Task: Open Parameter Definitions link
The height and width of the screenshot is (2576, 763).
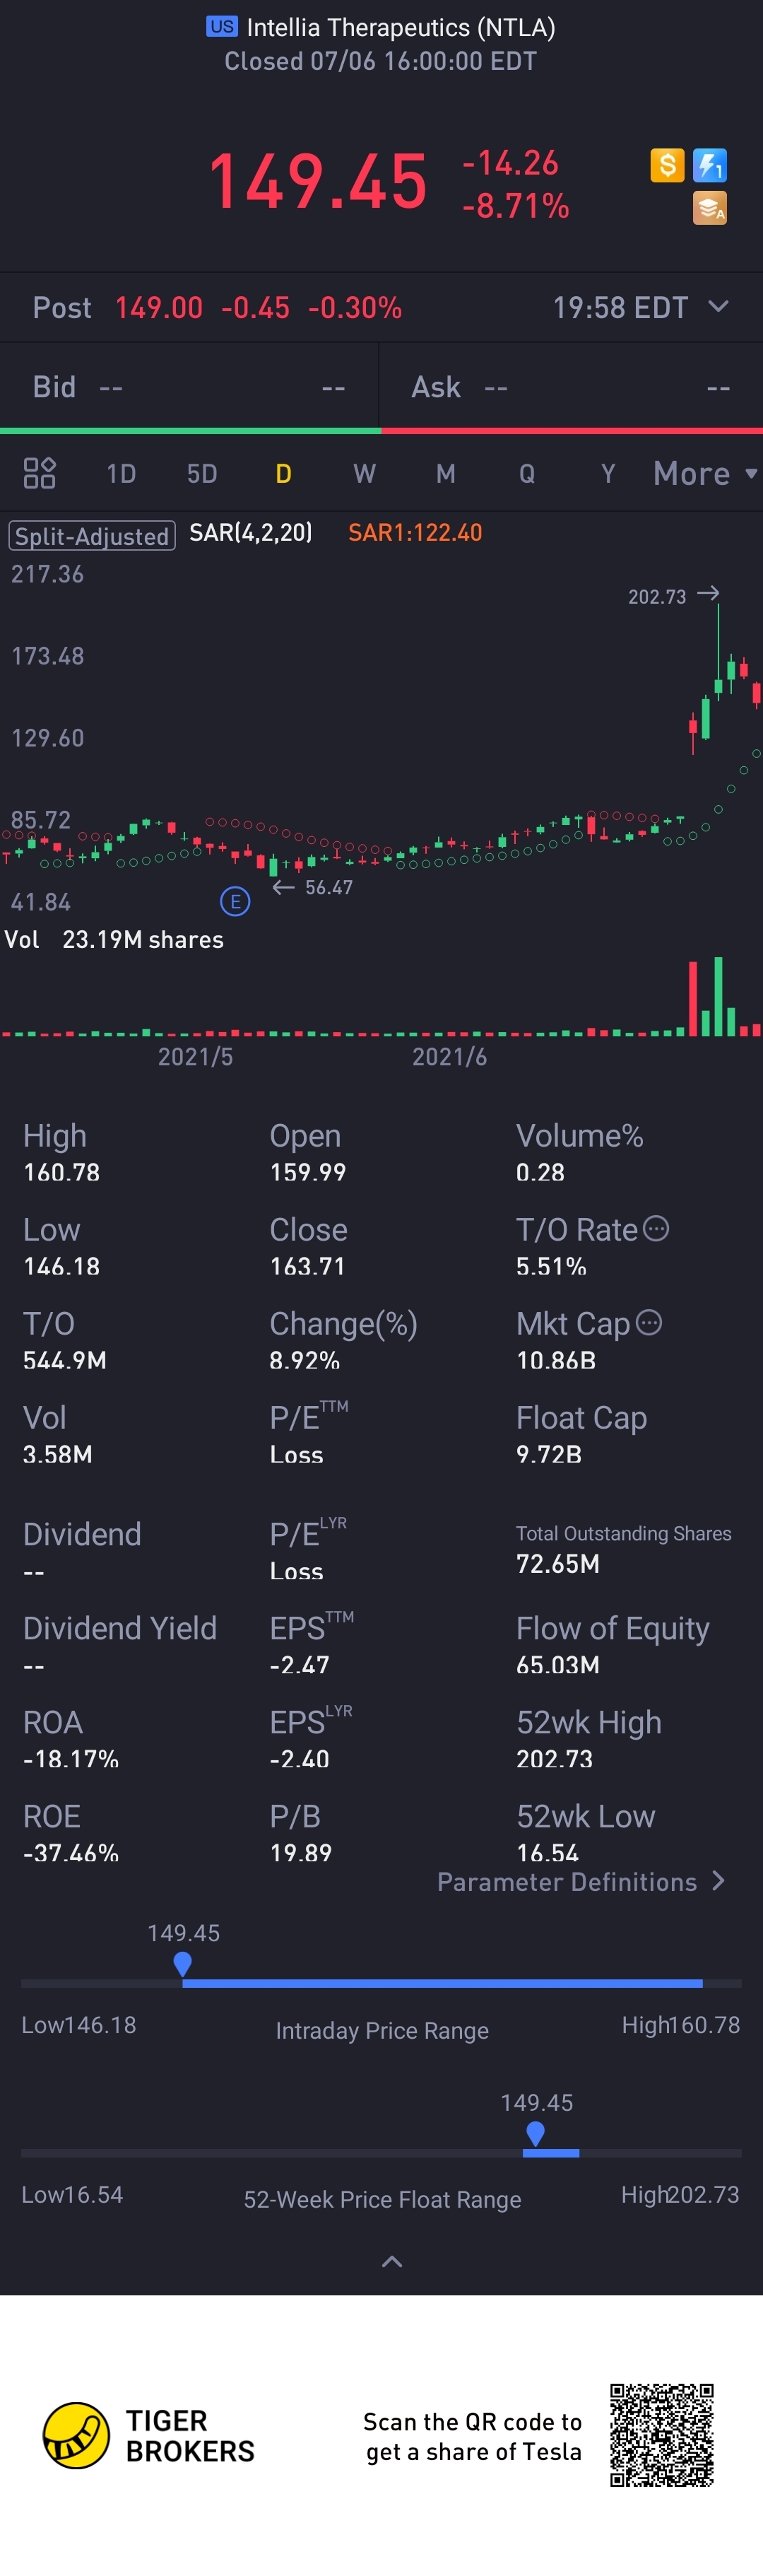Action: pos(581,1882)
